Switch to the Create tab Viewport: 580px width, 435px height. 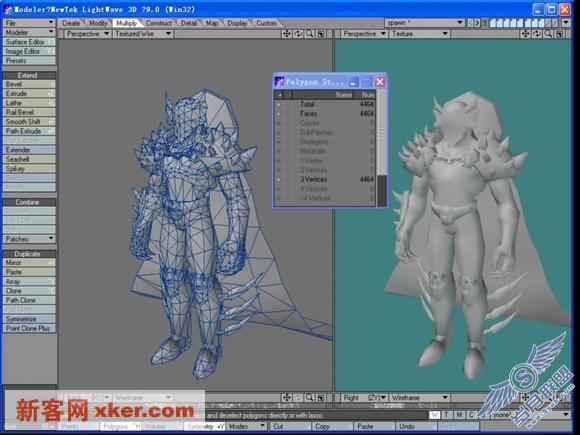click(x=71, y=23)
